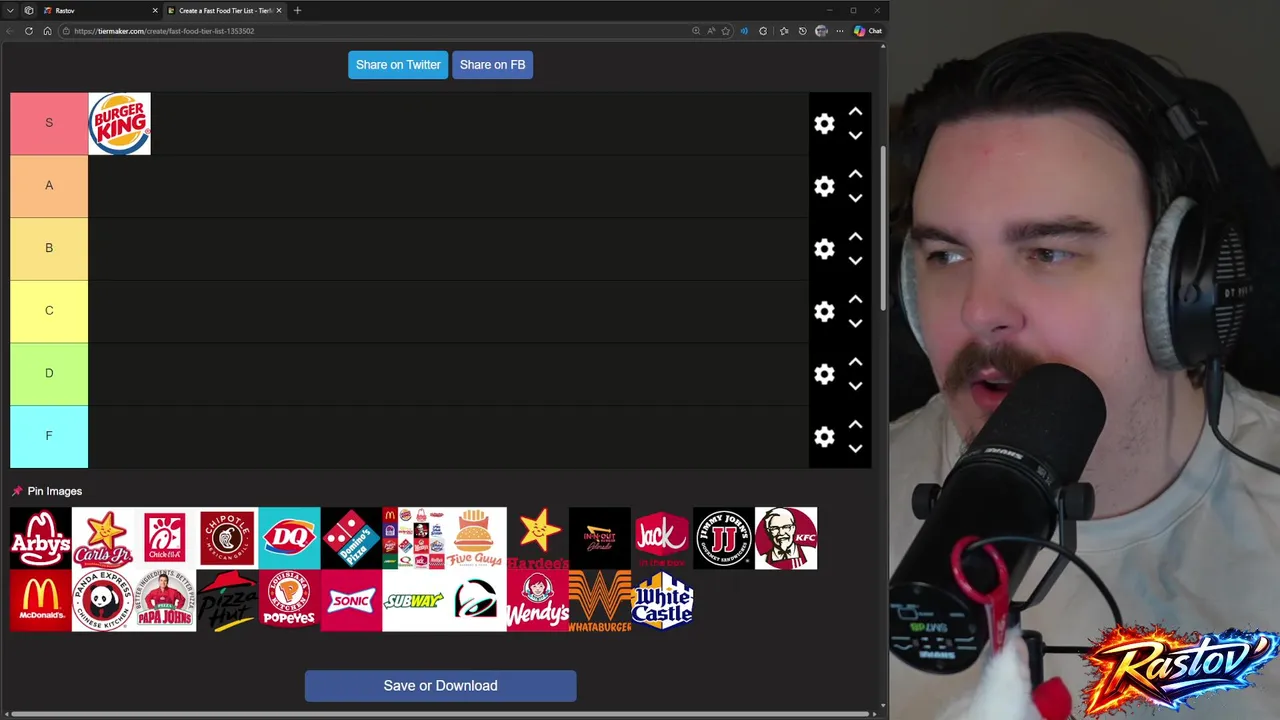Click the Share on FB button
1280x720 pixels.
[492, 65]
